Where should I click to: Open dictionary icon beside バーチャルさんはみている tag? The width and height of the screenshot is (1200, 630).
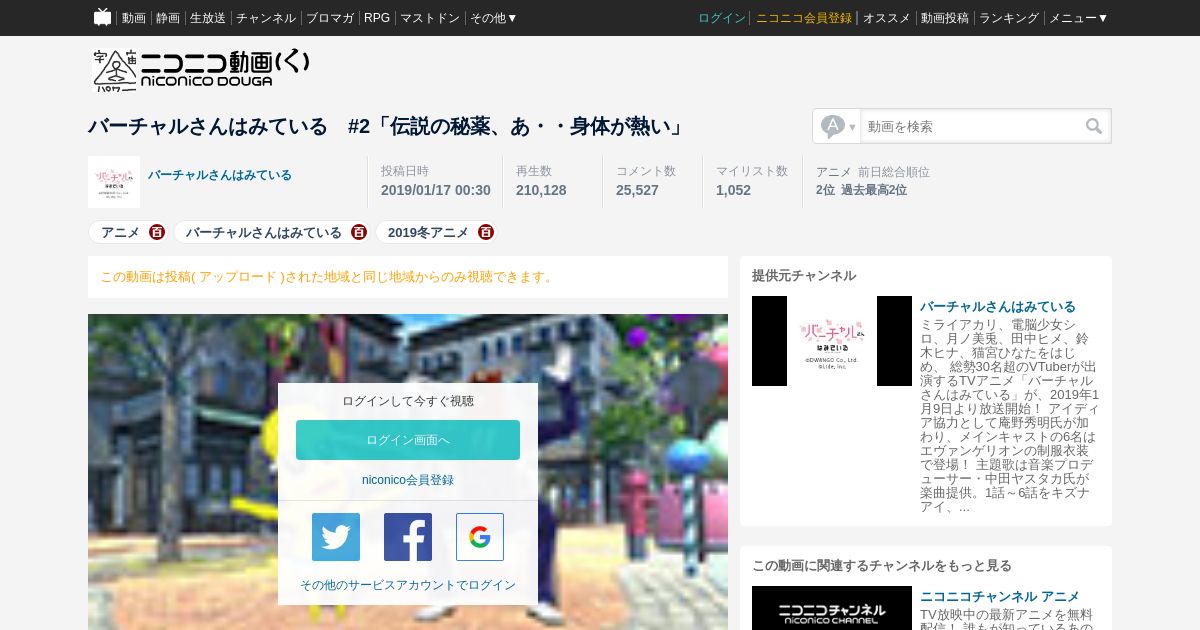(359, 232)
